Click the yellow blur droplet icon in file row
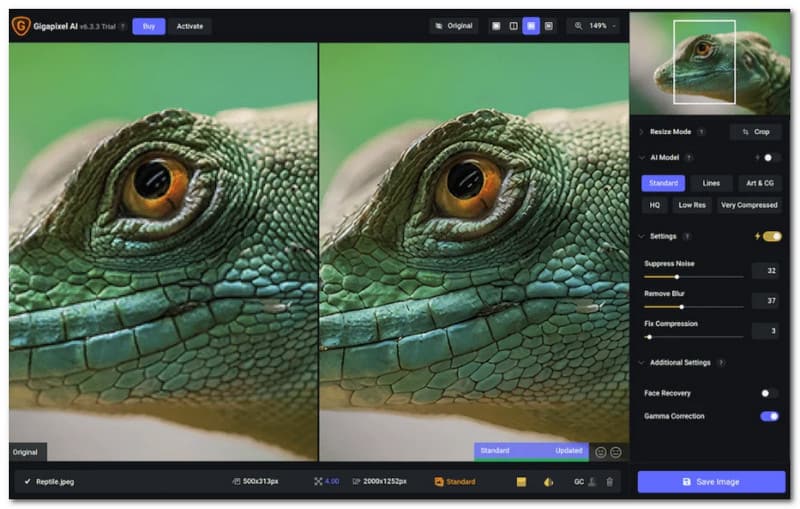This screenshot has height=509, width=800. click(548, 481)
